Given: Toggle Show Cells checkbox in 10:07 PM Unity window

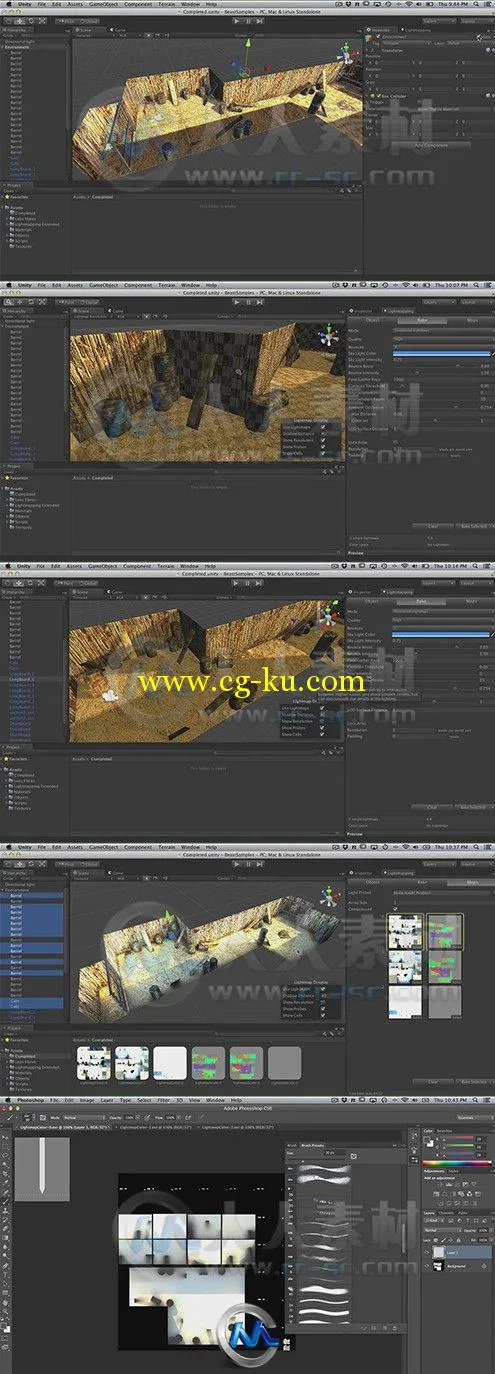Looking at the screenshot, I should pyautogui.click(x=323, y=453).
